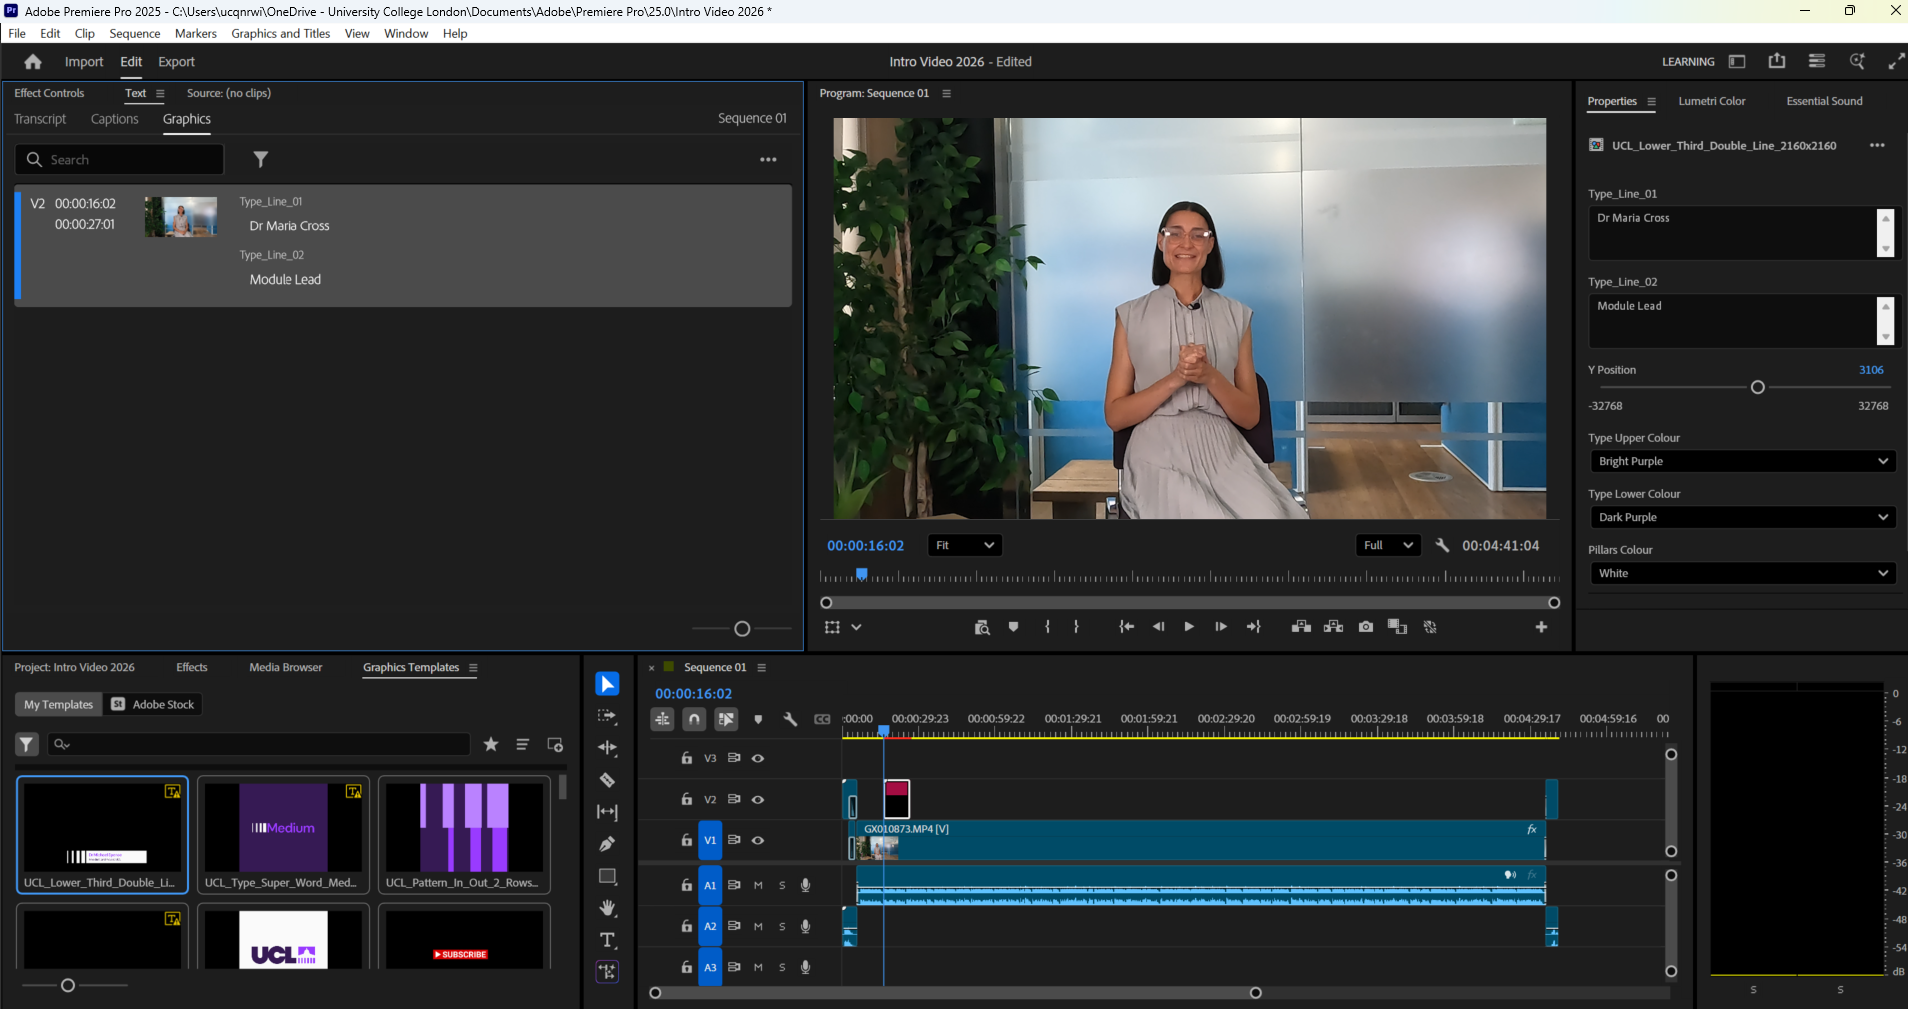The height and width of the screenshot is (1009, 1908).
Task: Open Sequence 01 timeline panel menu
Action: (761, 667)
